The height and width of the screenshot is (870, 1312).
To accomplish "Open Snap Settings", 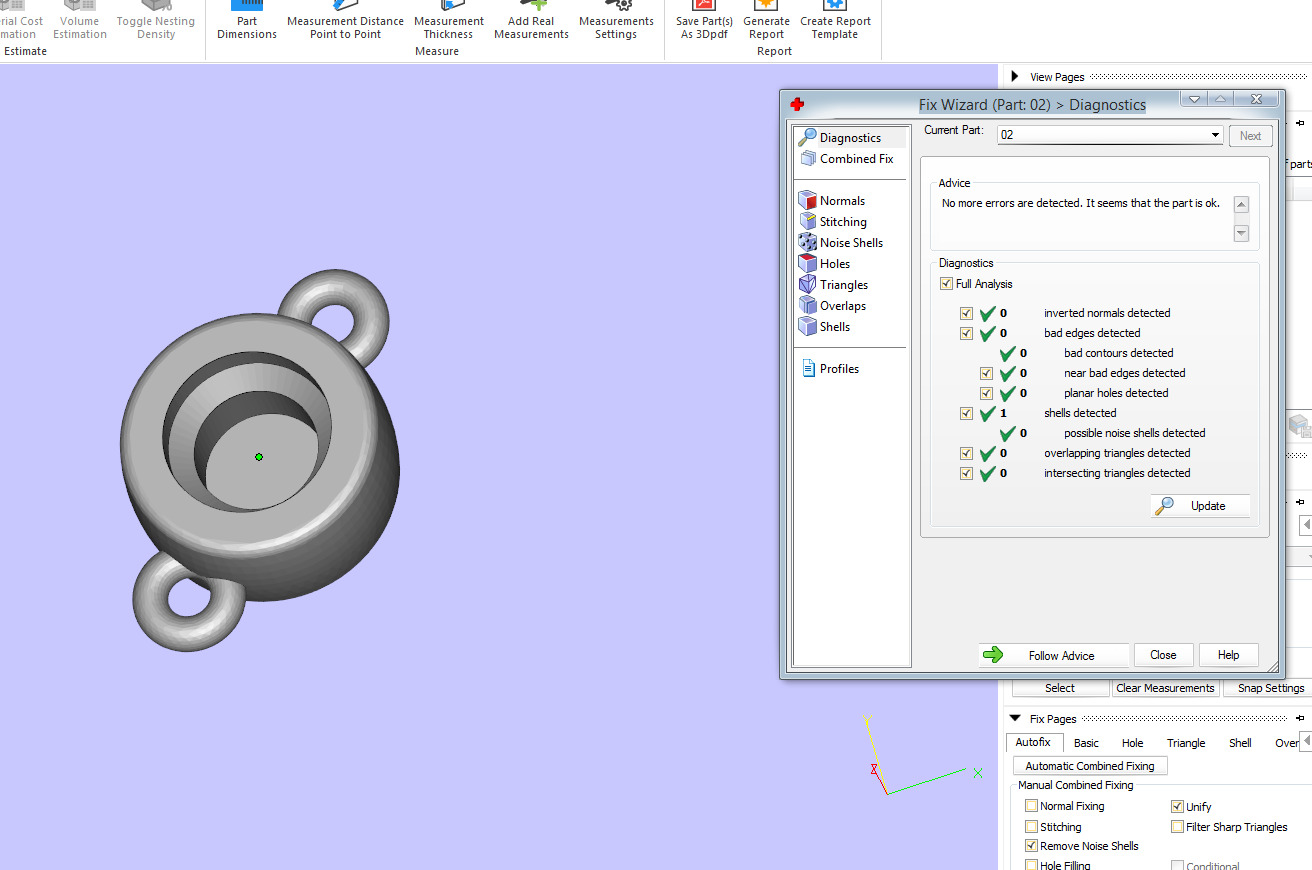I will click(1270, 688).
